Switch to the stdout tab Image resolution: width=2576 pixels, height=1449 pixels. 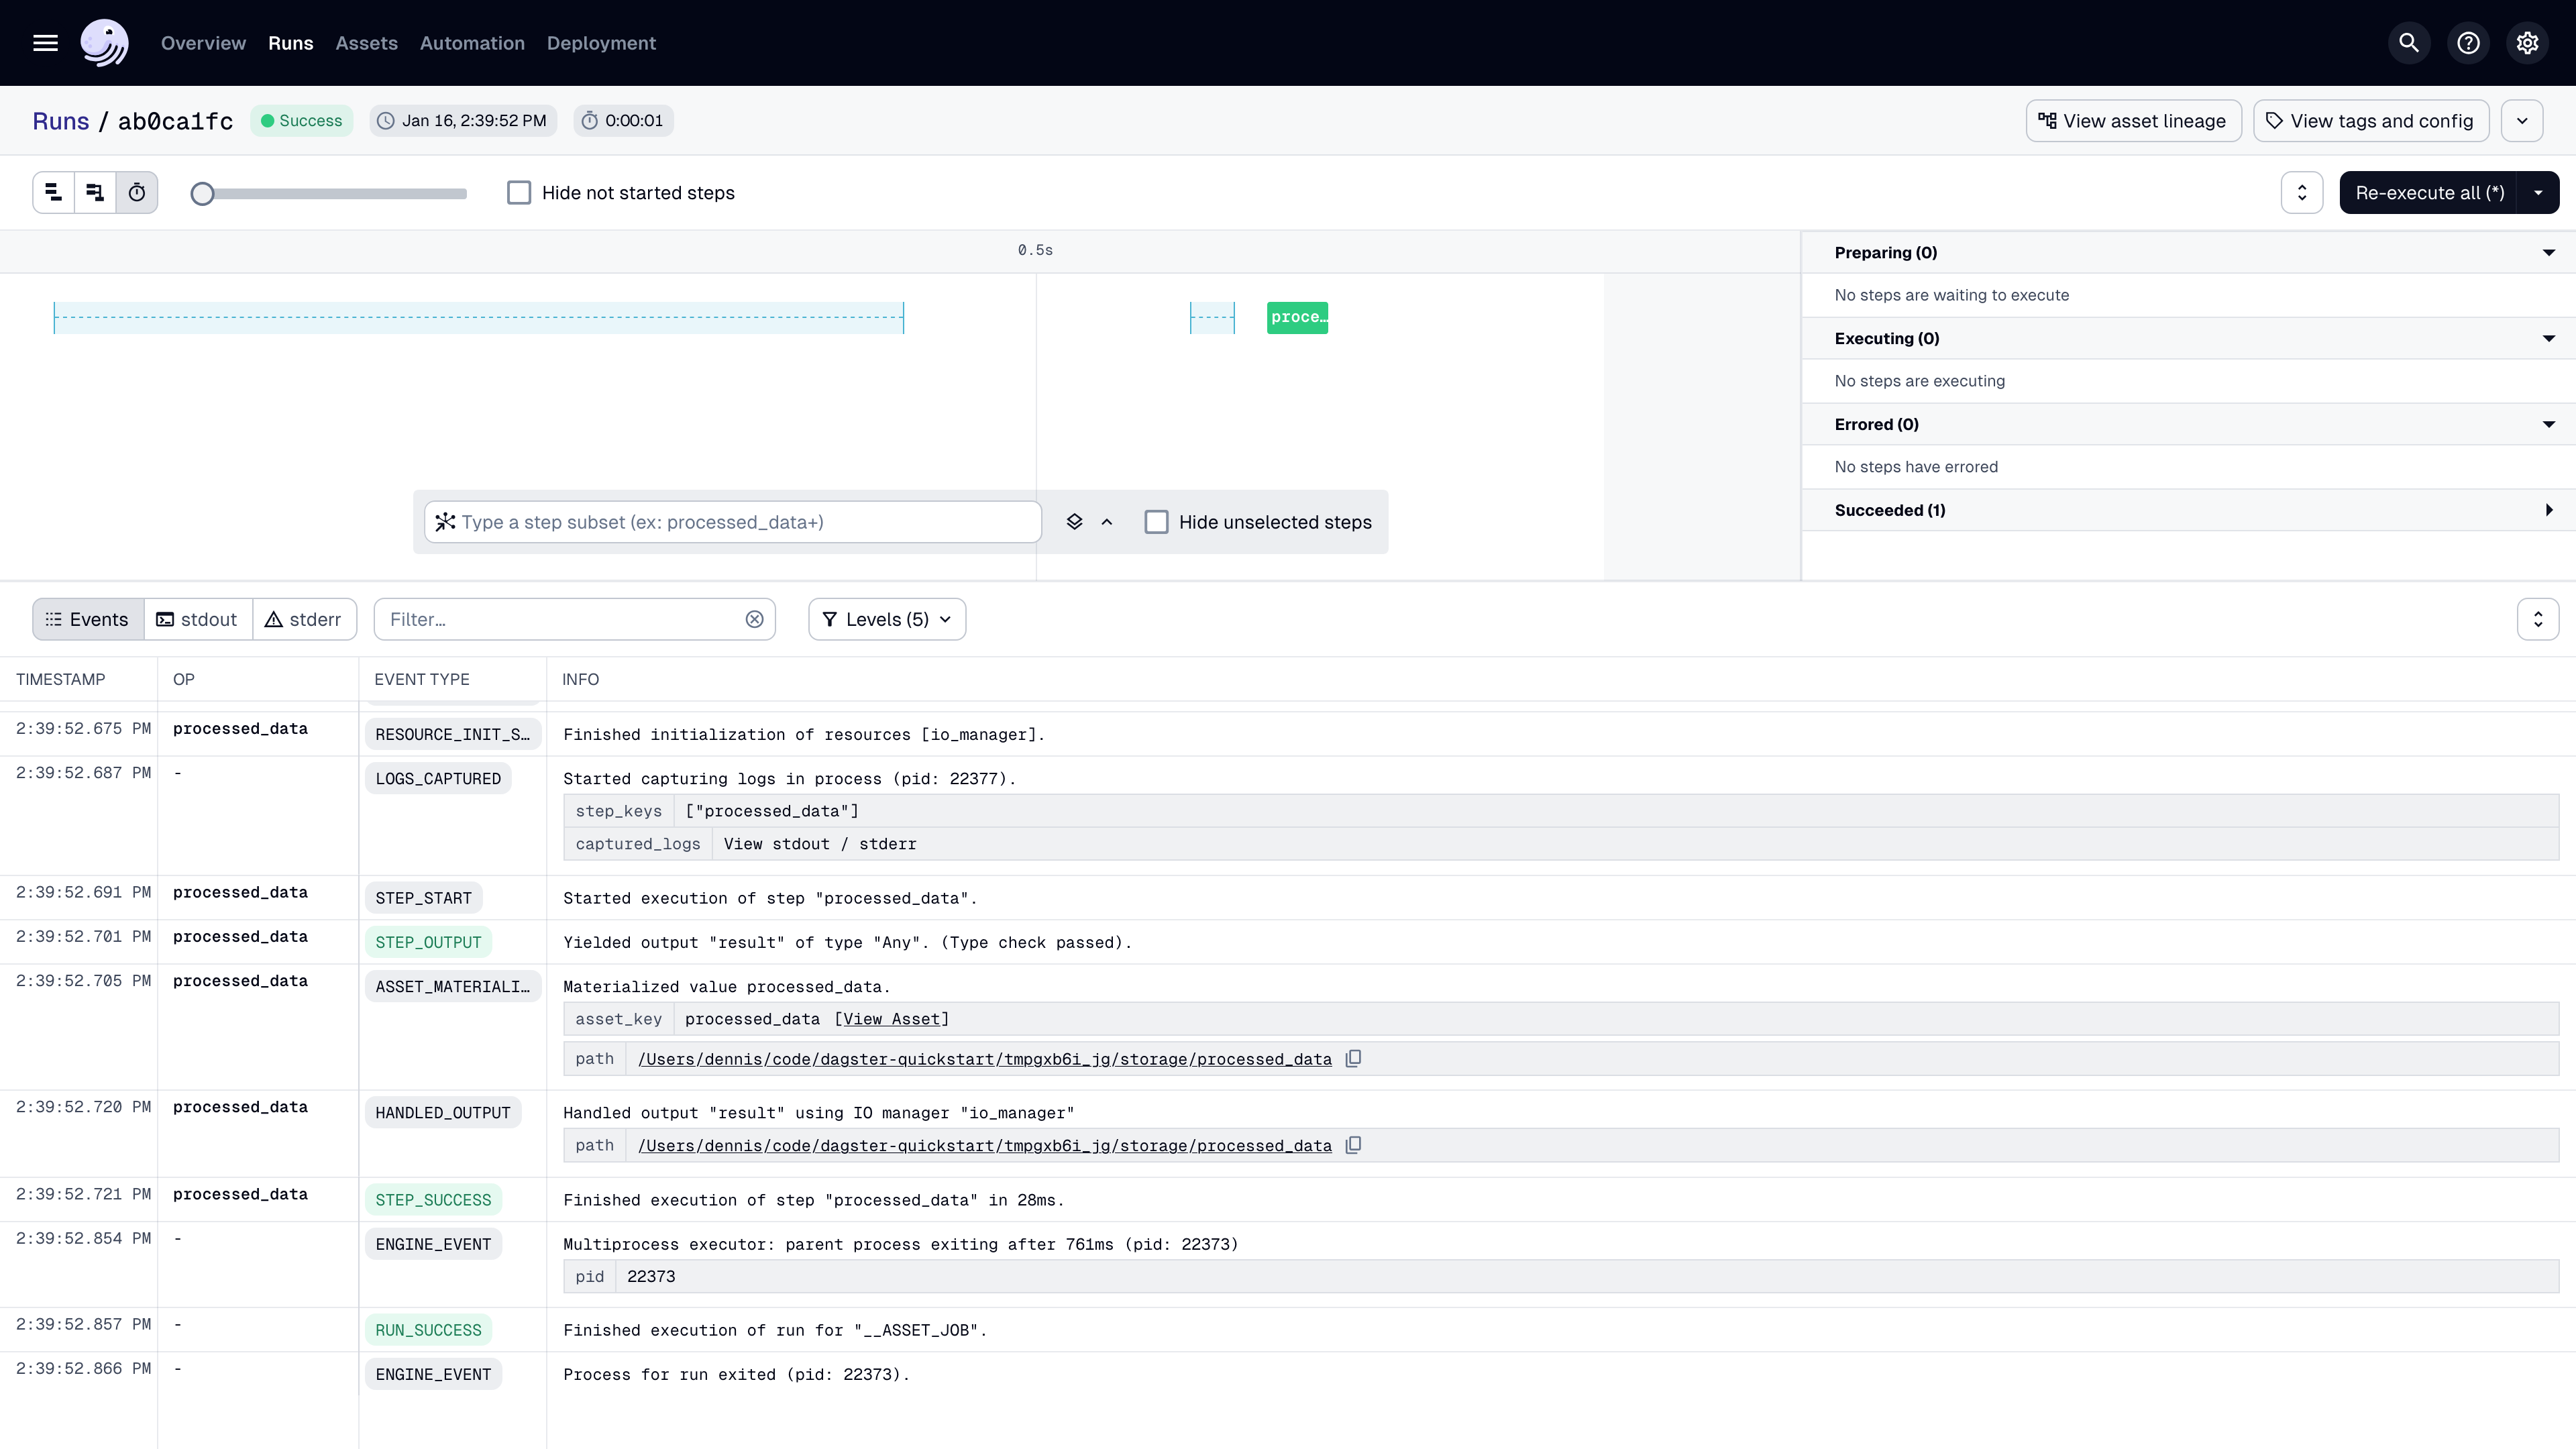pos(198,620)
